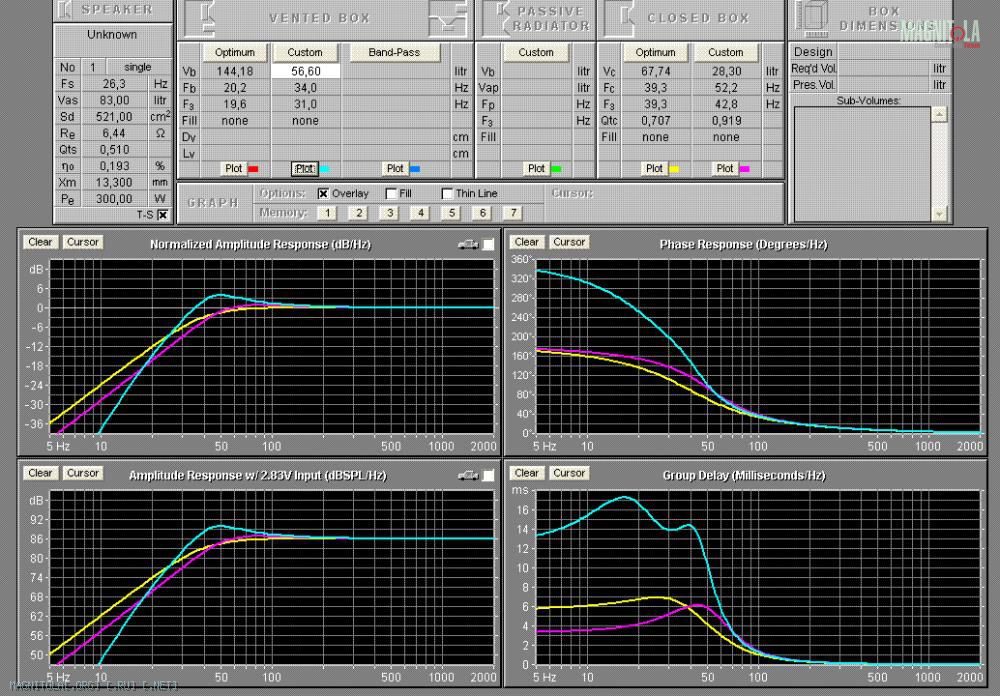
Task: Click the Band-Pass button
Action: point(394,52)
